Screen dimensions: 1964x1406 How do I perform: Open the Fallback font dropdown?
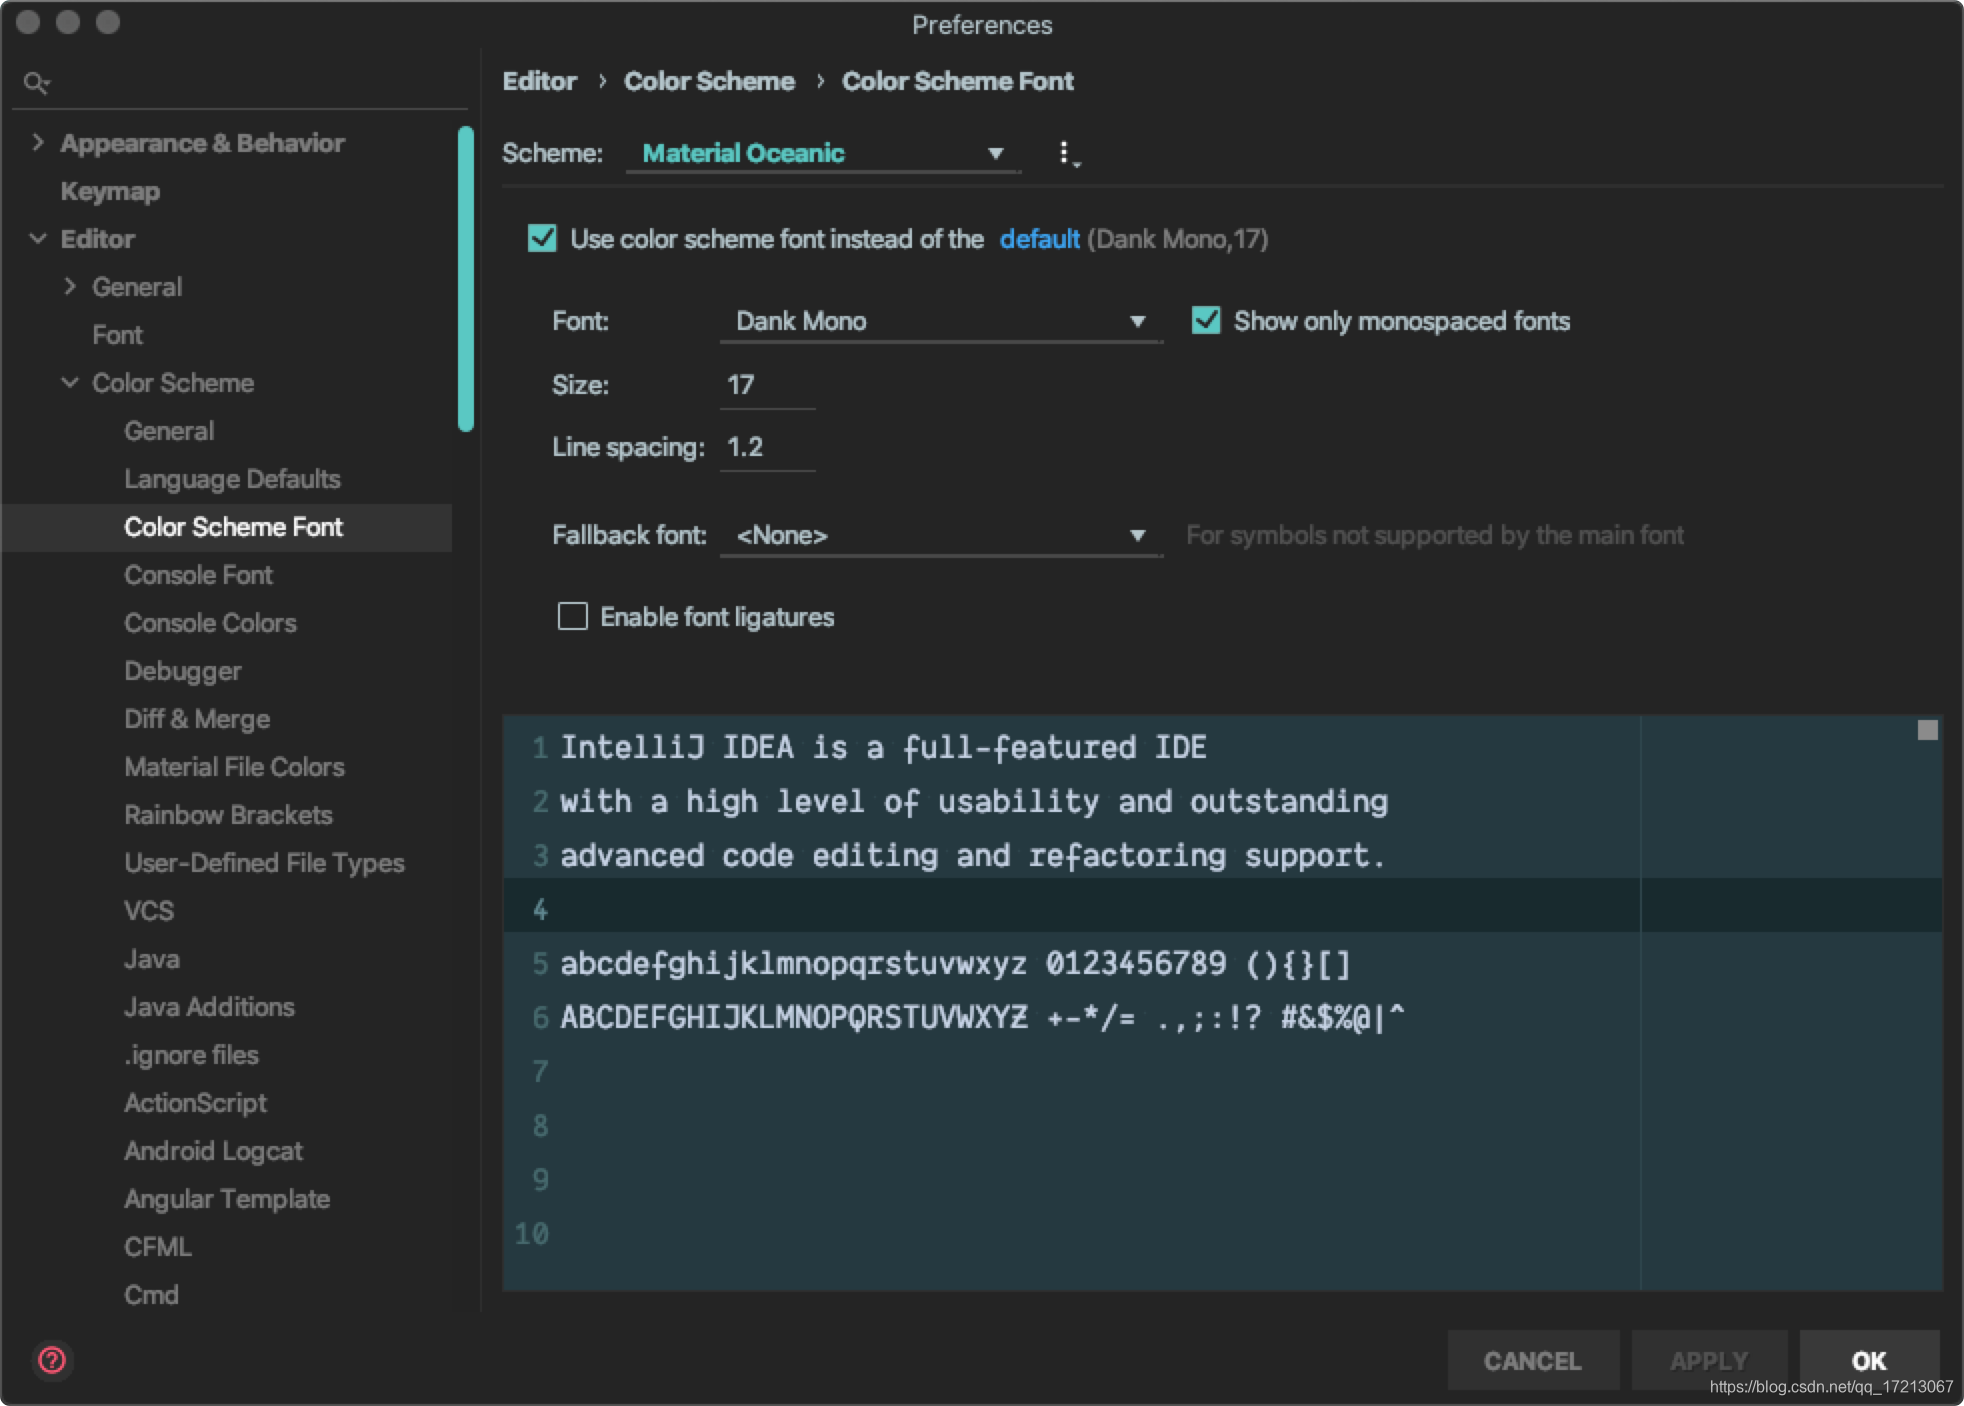pyautogui.click(x=941, y=535)
